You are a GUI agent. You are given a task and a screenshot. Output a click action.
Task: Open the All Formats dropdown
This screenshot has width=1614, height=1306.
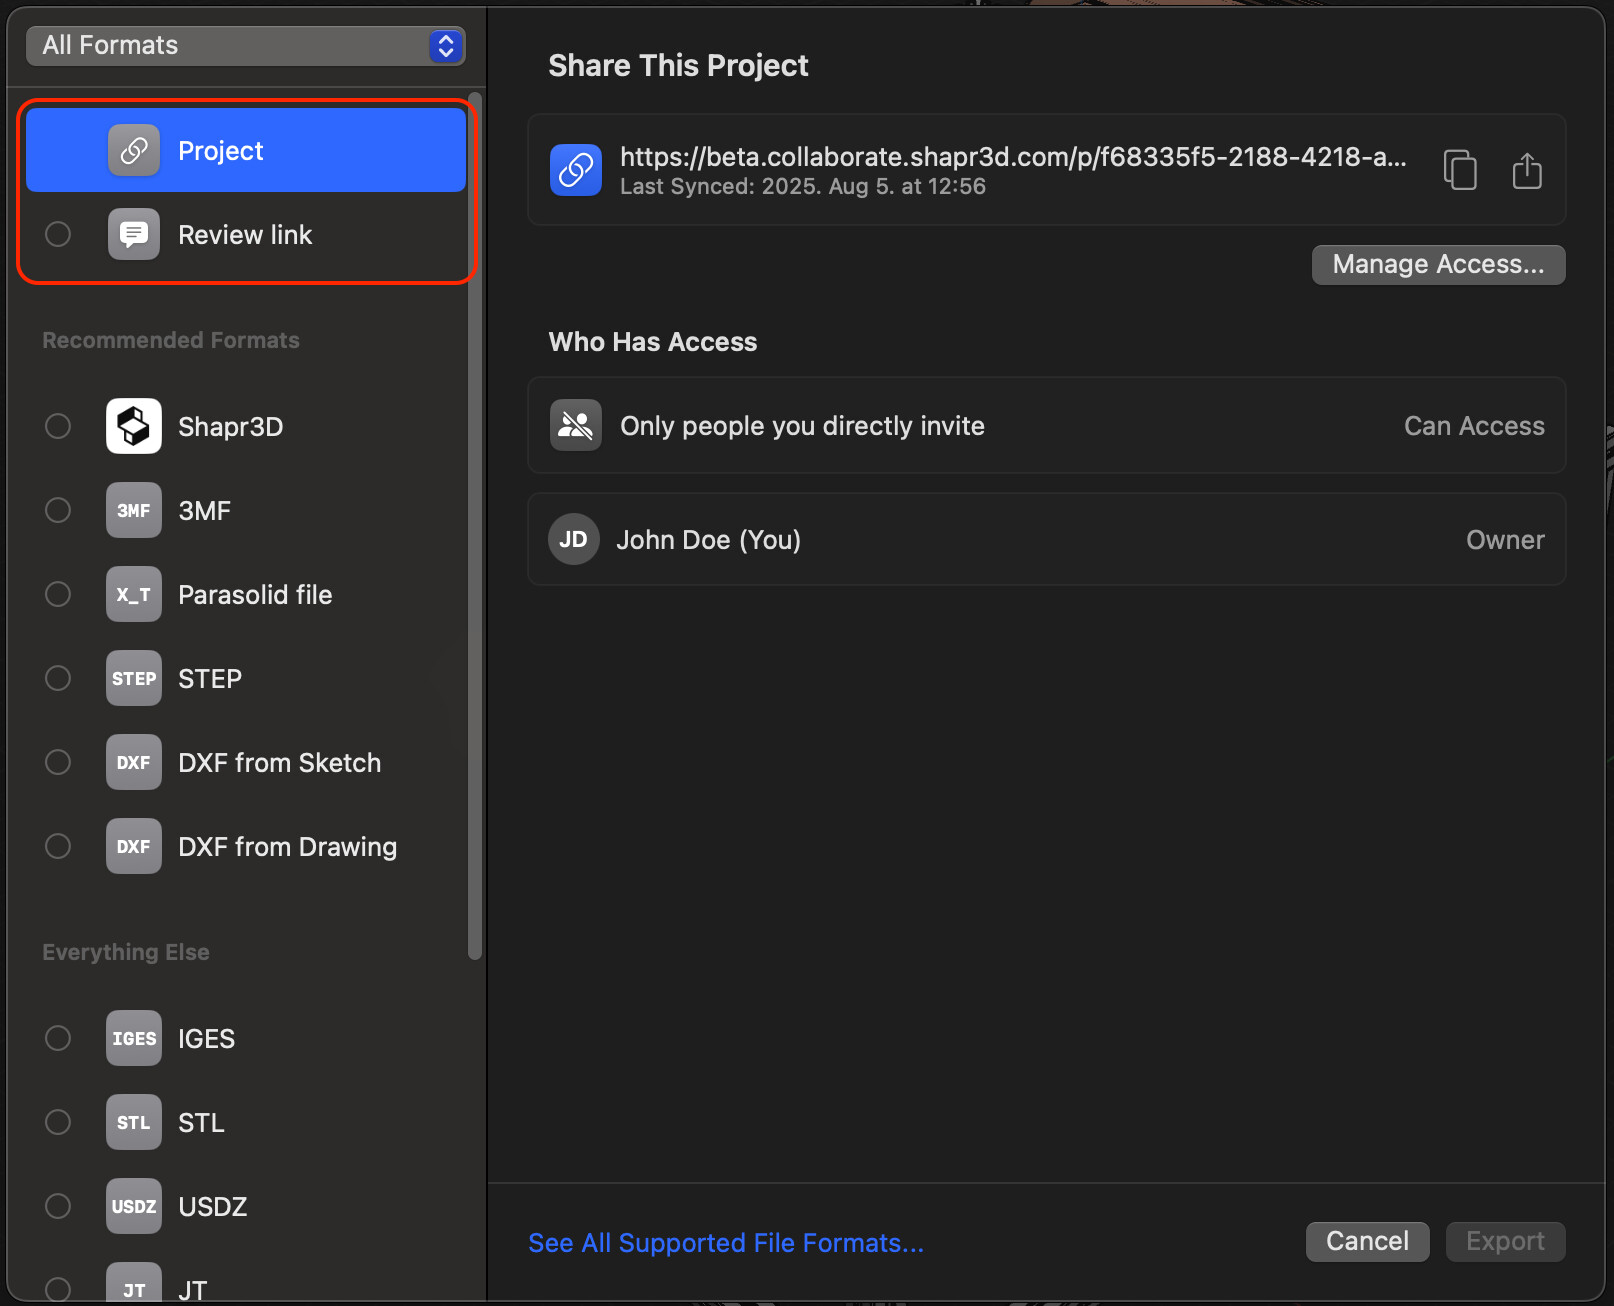[x=245, y=45]
